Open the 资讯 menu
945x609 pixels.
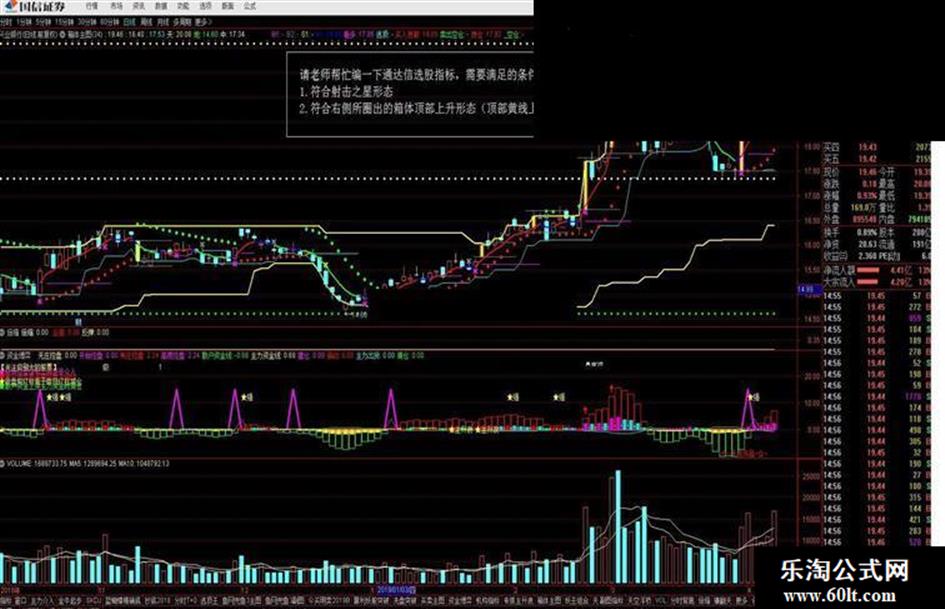[x=139, y=6]
